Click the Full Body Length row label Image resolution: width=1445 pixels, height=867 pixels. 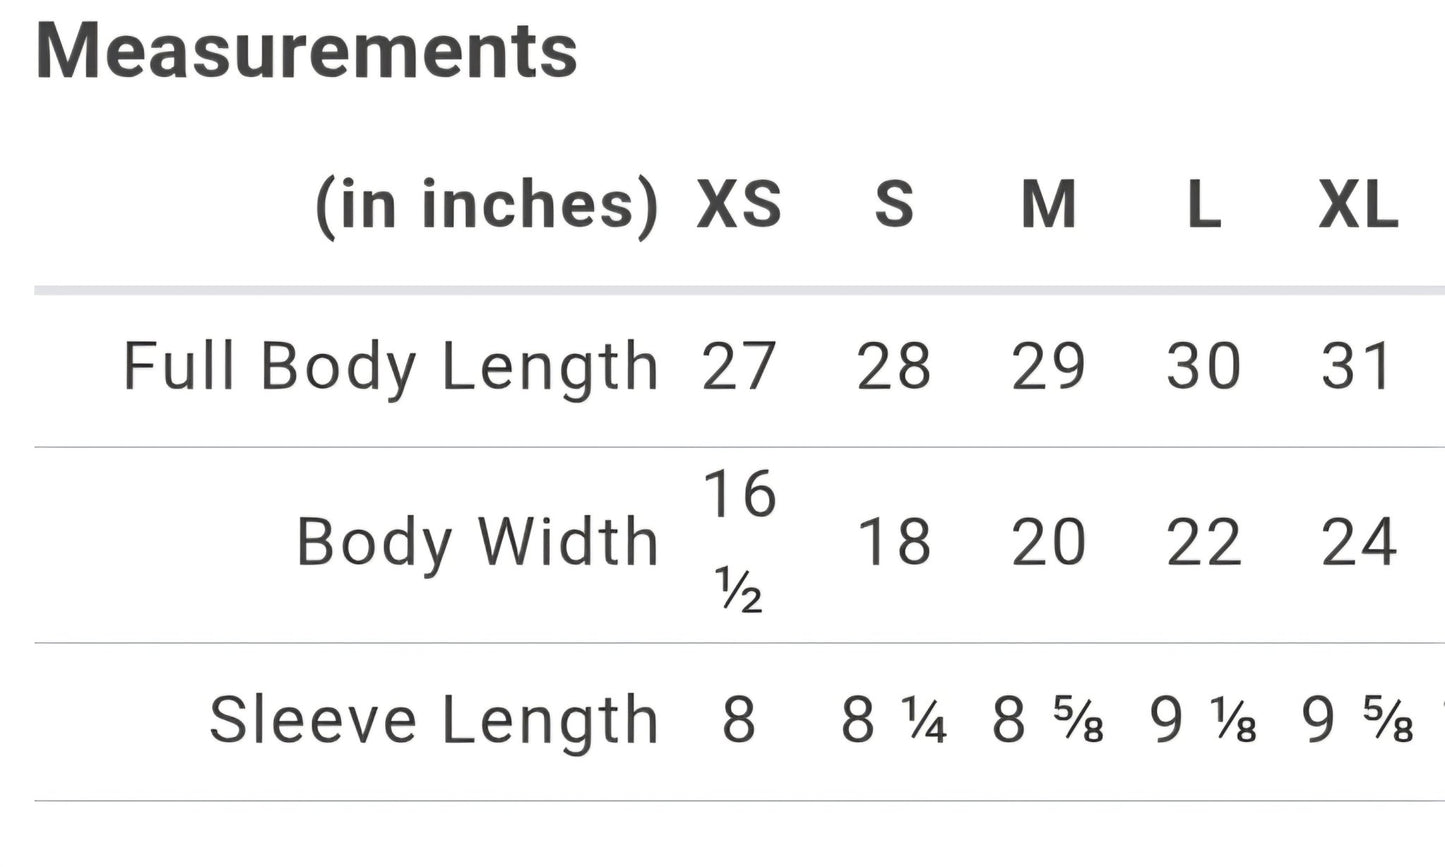[391, 366]
